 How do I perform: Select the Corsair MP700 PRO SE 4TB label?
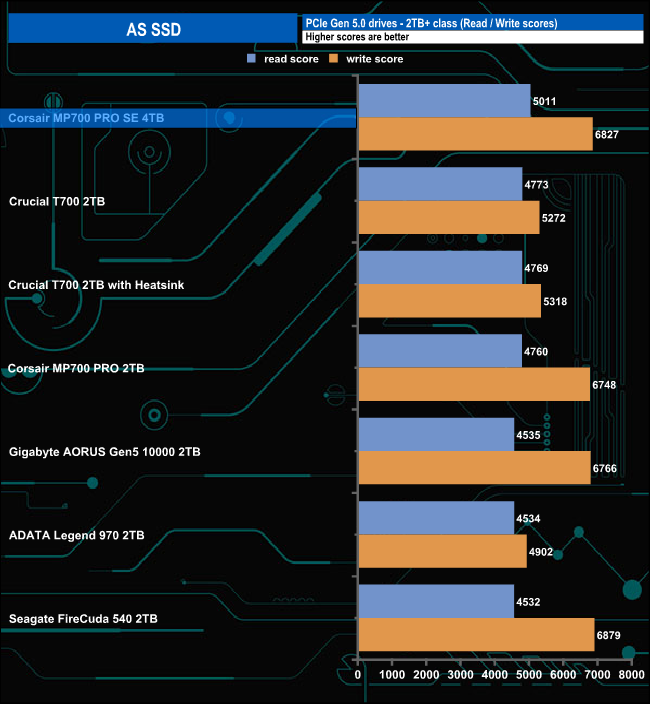(x=86, y=118)
